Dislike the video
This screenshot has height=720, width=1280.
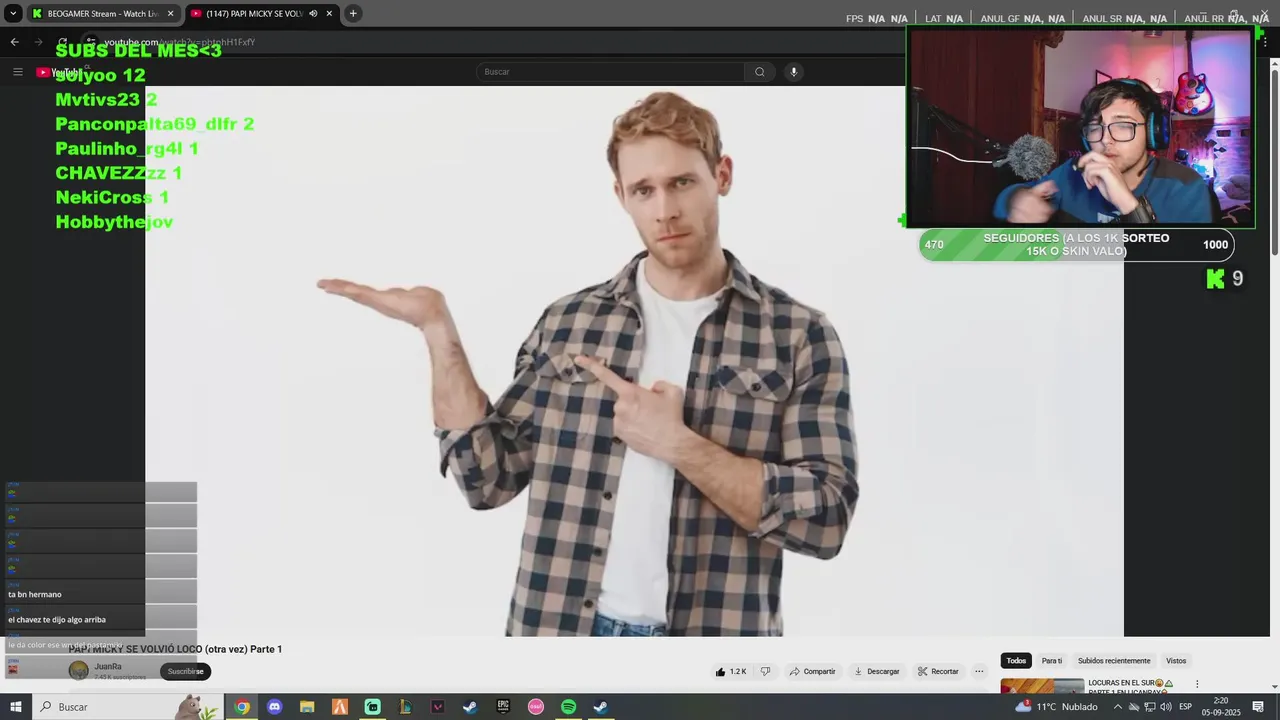(766, 672)
